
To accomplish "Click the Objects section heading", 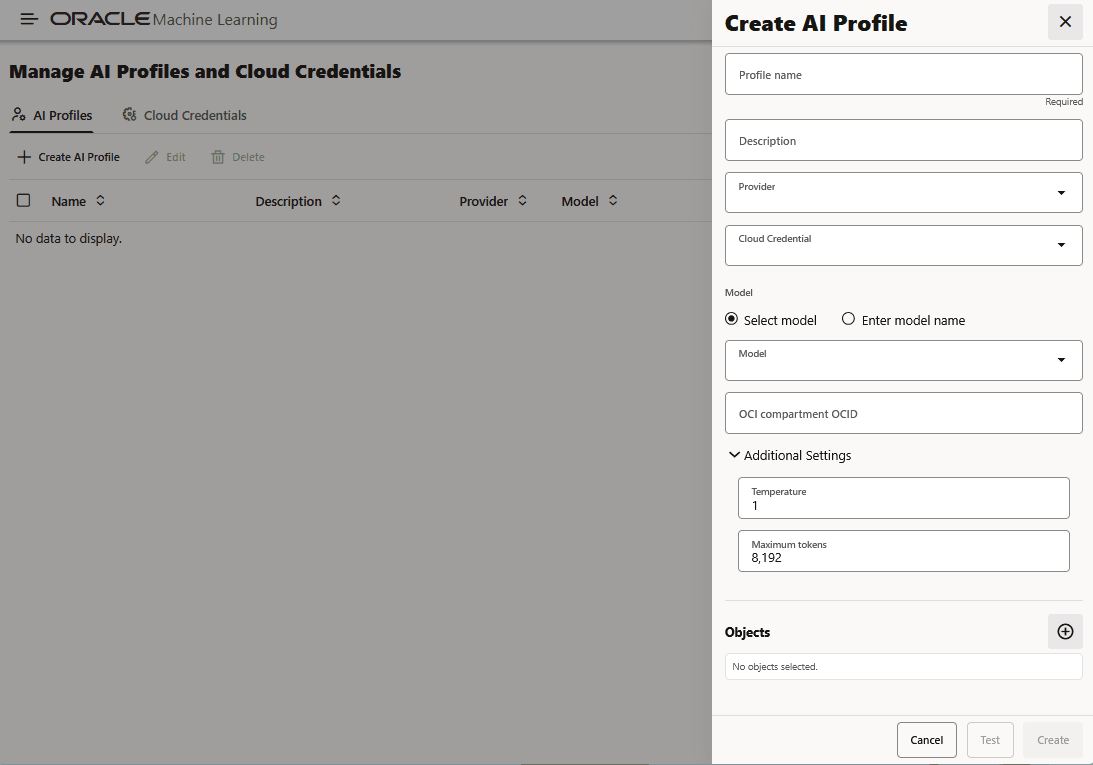I will [x=747, y=632].
